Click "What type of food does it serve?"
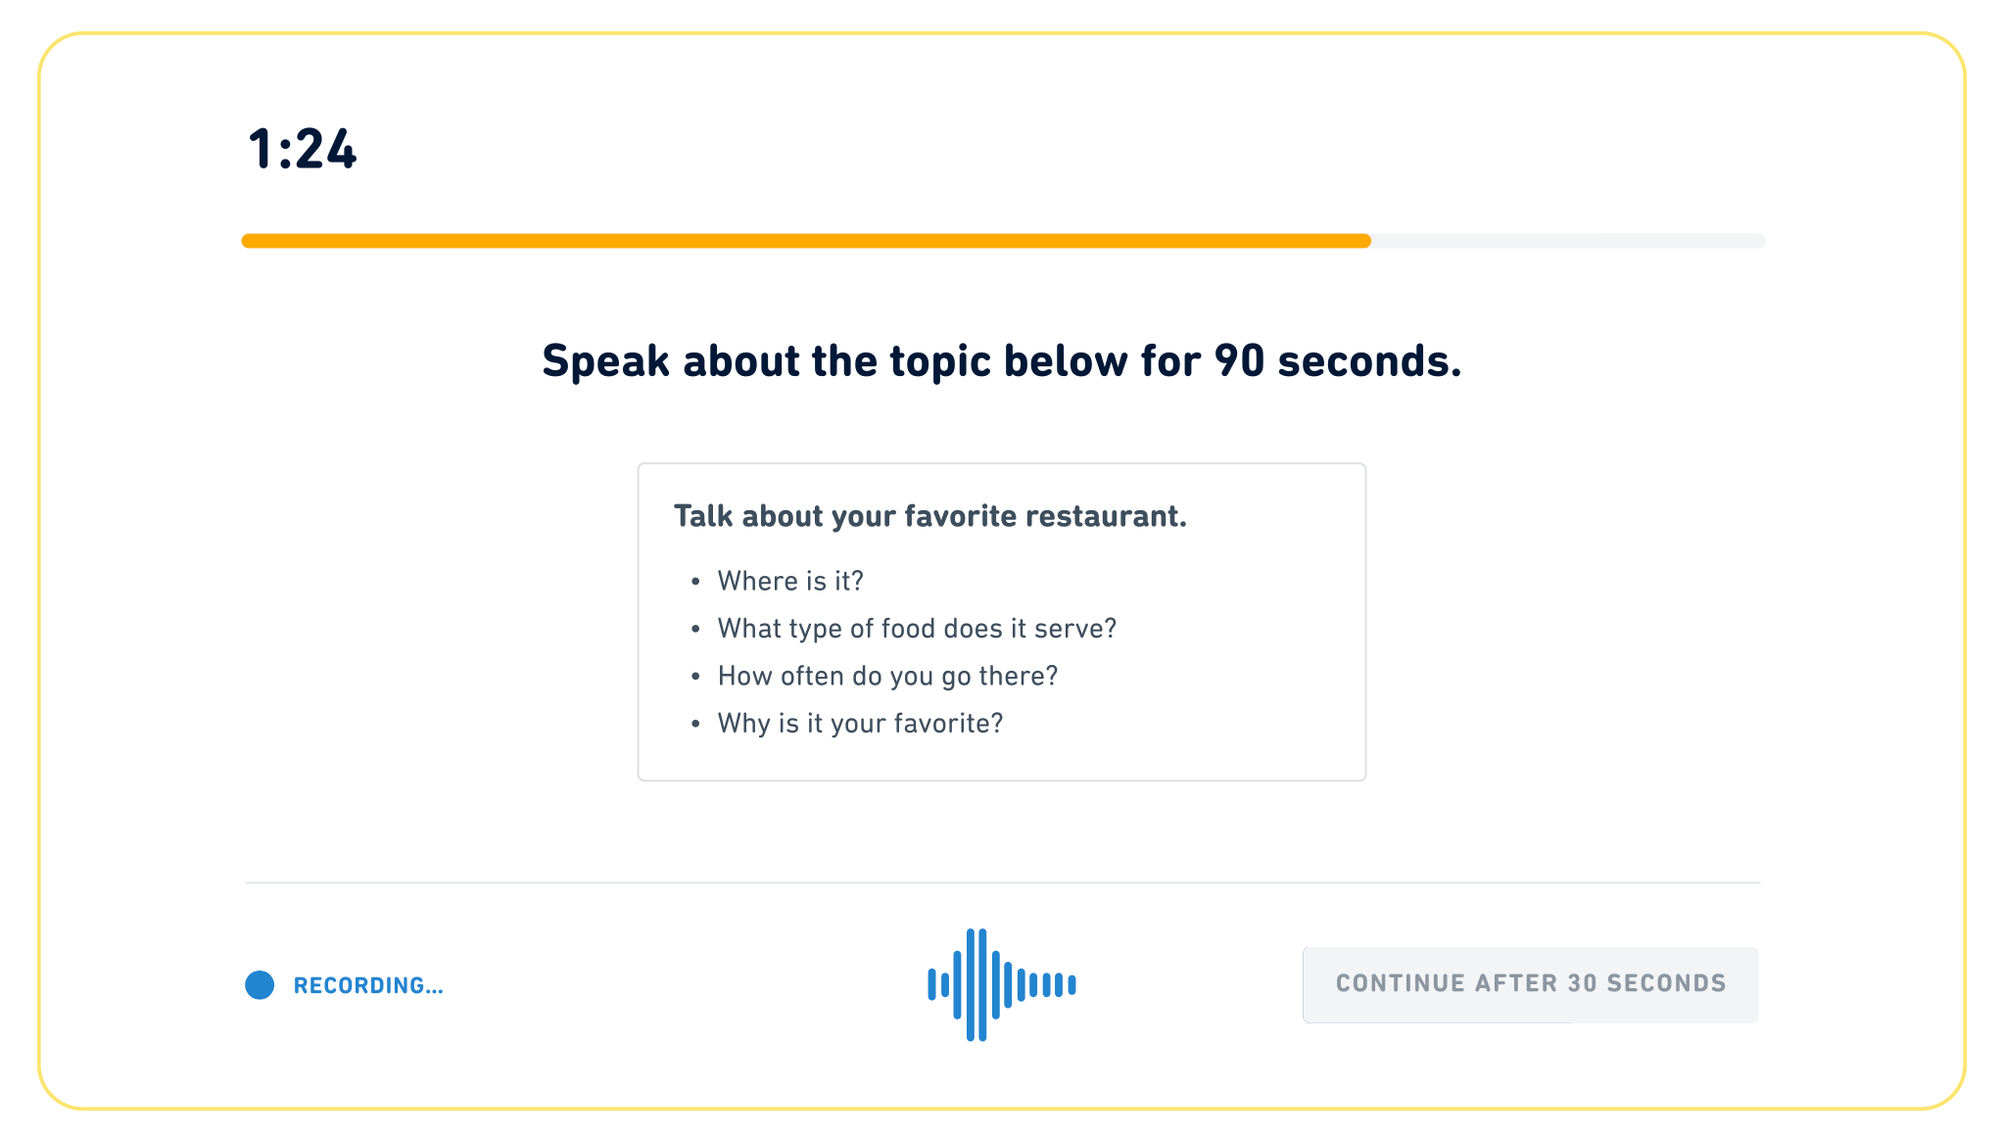The height and width of the screenshot is (1136, 2000). tap(917, 629)
